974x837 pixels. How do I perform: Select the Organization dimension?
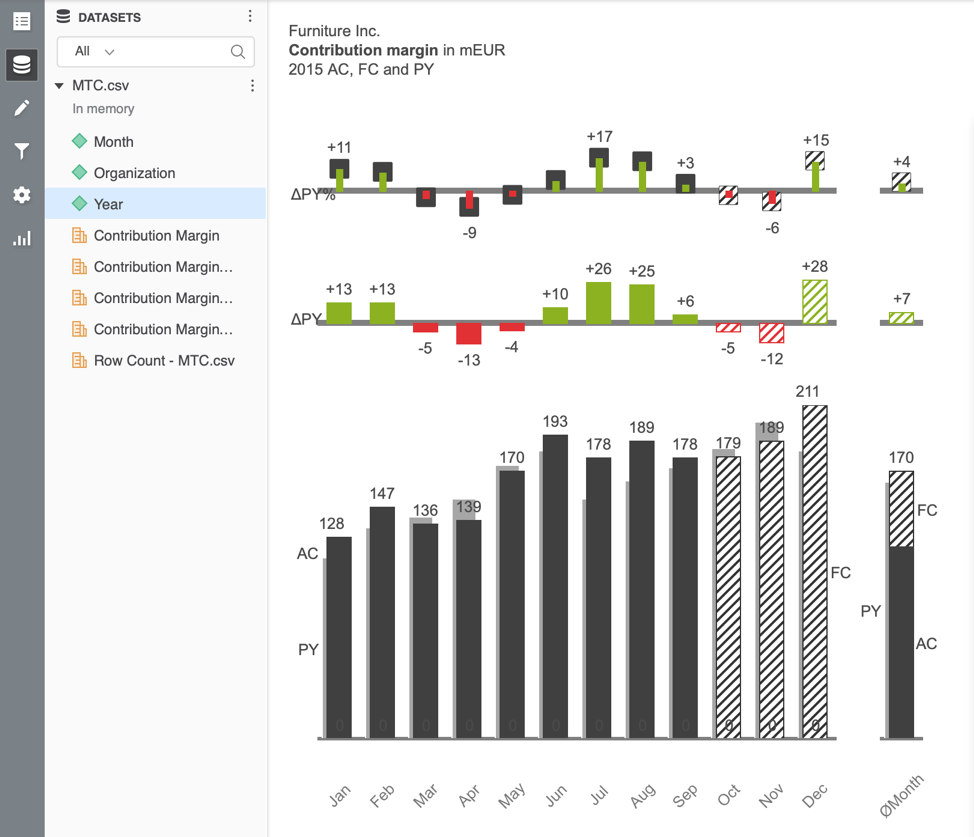(132, 172)
